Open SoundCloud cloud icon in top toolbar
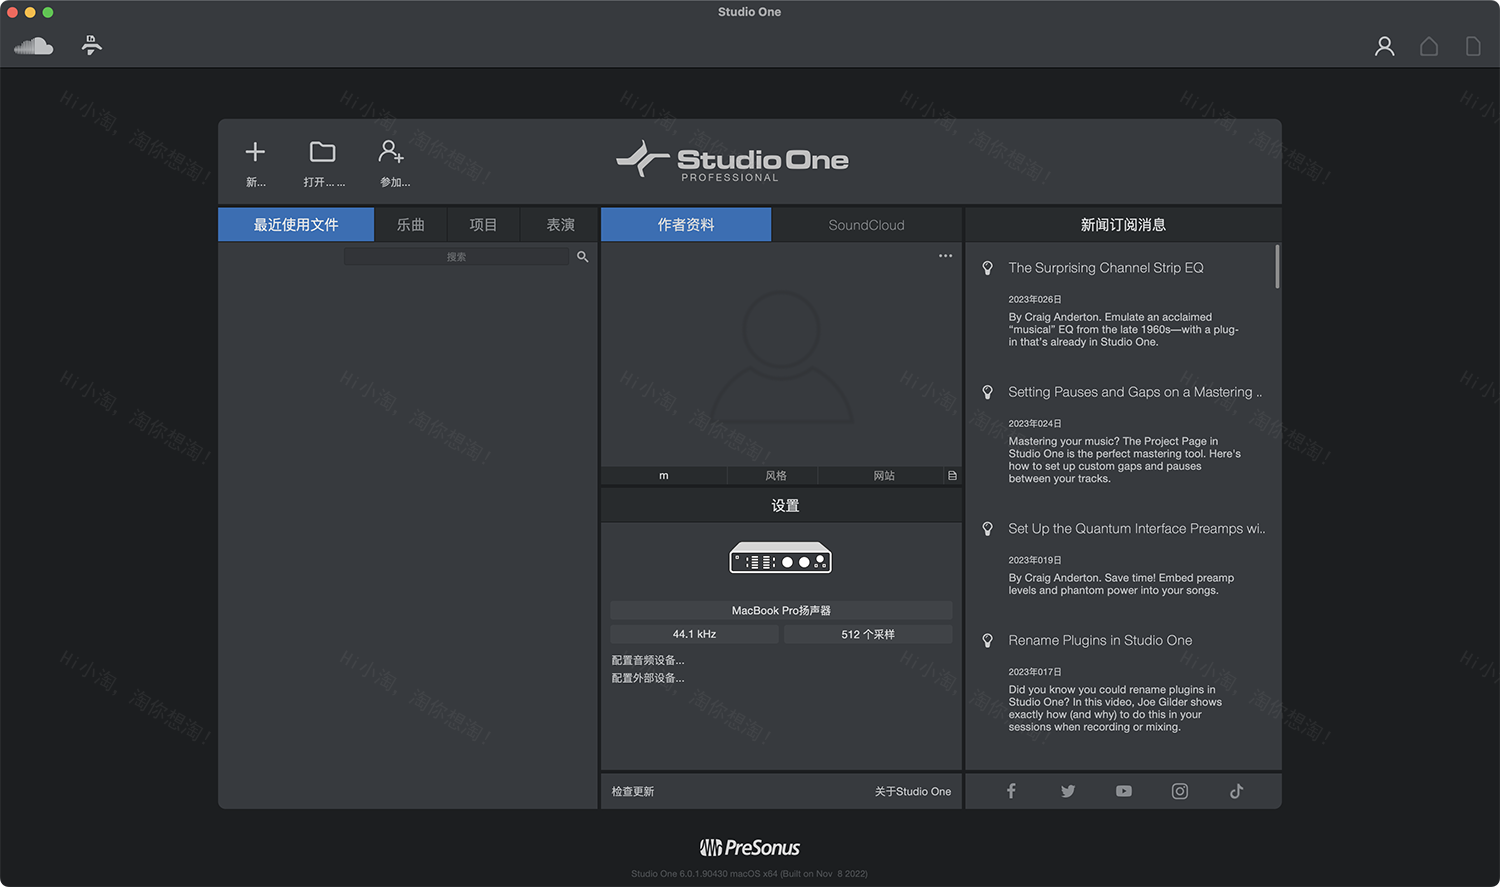This screenshot has width=1500, height=887. (33, 45)
